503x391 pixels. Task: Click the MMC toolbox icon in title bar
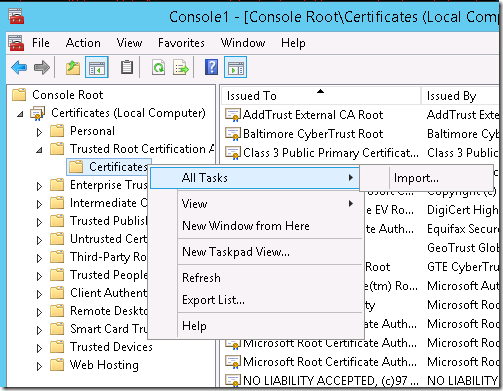coord(16,16)
